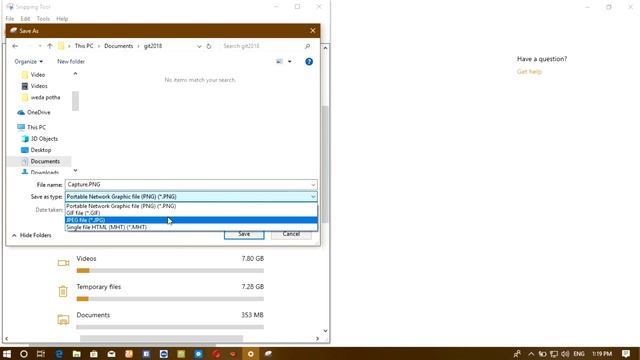640x360 pixels.
Task: Select Videos in the navigation pane
Action: pos(35,86)
